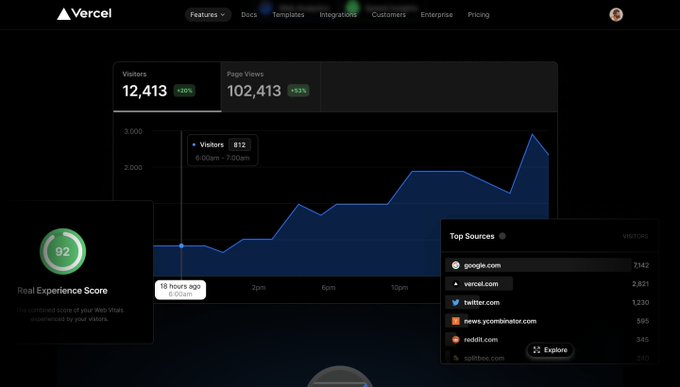Image resolution: width=680 pixels, height=387 pixels.
Task: Open the user avatar menu
Action: point(616,15)
